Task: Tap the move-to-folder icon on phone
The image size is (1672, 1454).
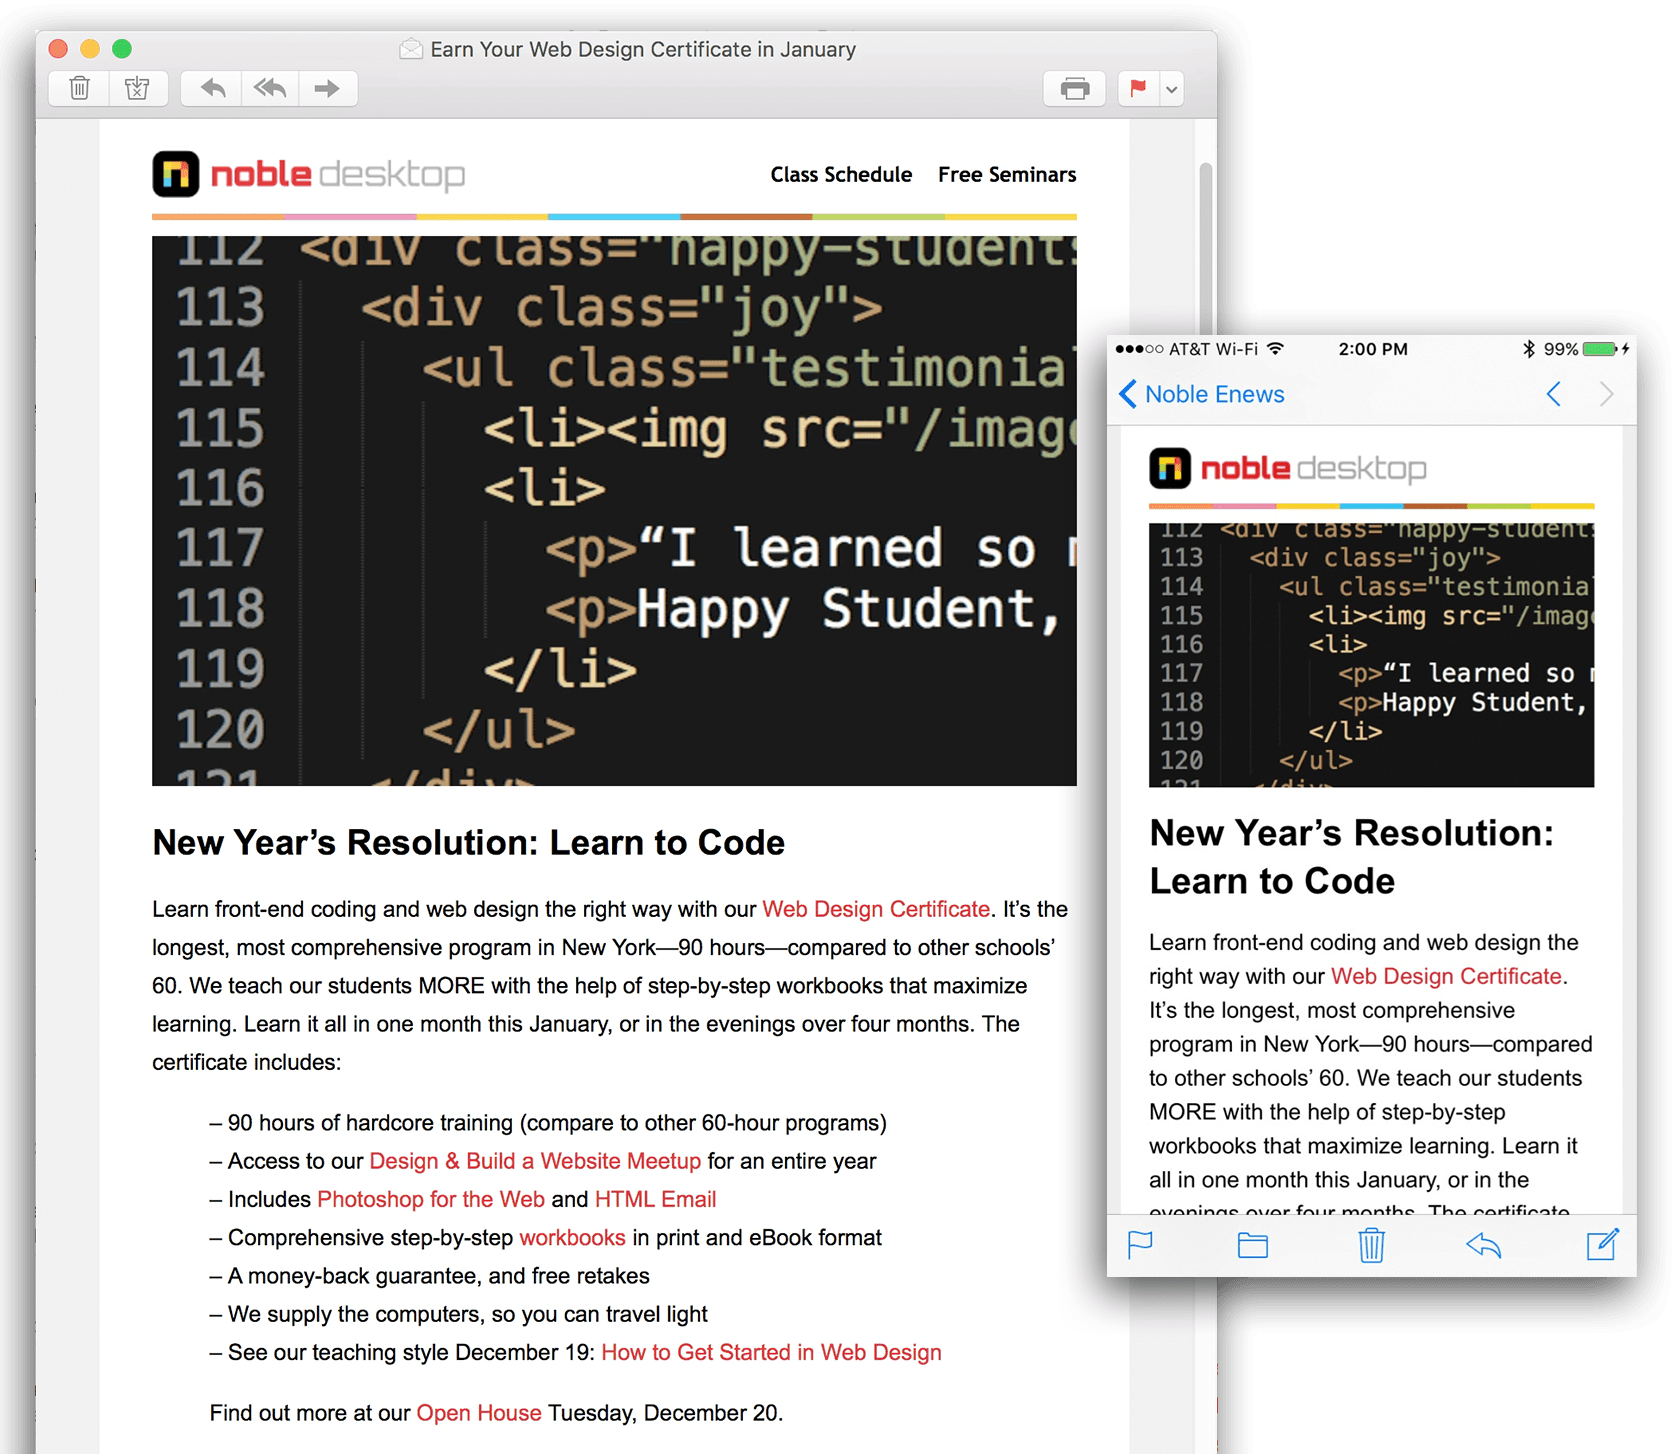Action: click(x=1253, y=1245)
